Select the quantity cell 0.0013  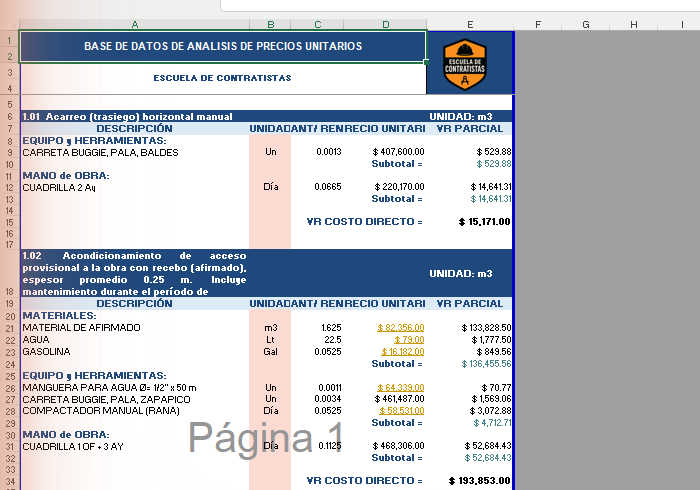click(x=317, y=152)
